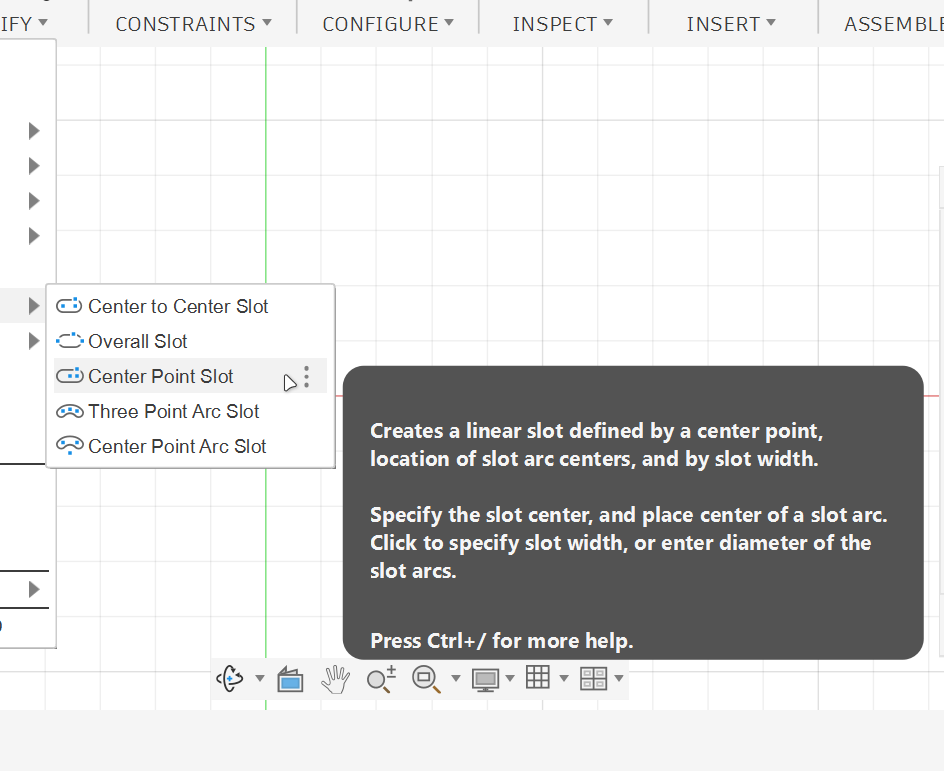Expand the Zoom Window dropdown arrow

456,679
